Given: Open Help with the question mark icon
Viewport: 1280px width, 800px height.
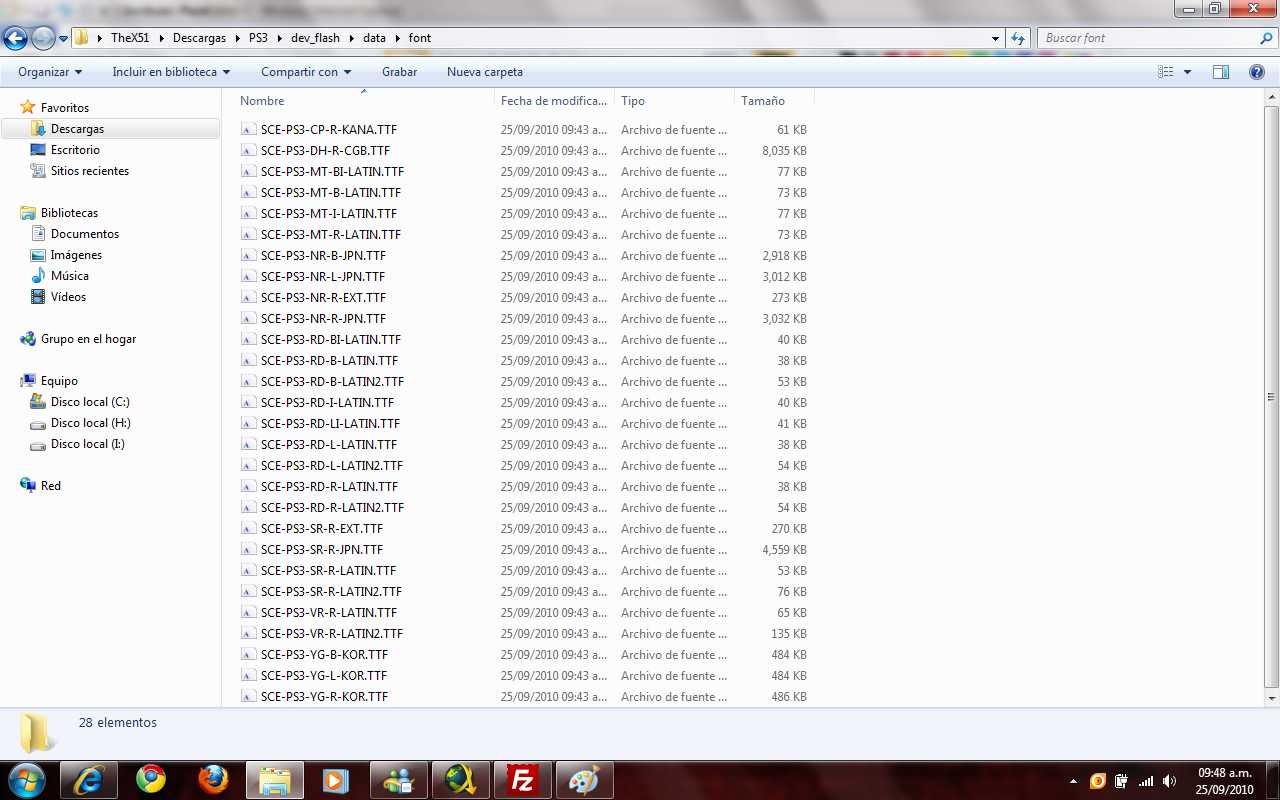Looking at the screenshot, I should click(1257, 72).
